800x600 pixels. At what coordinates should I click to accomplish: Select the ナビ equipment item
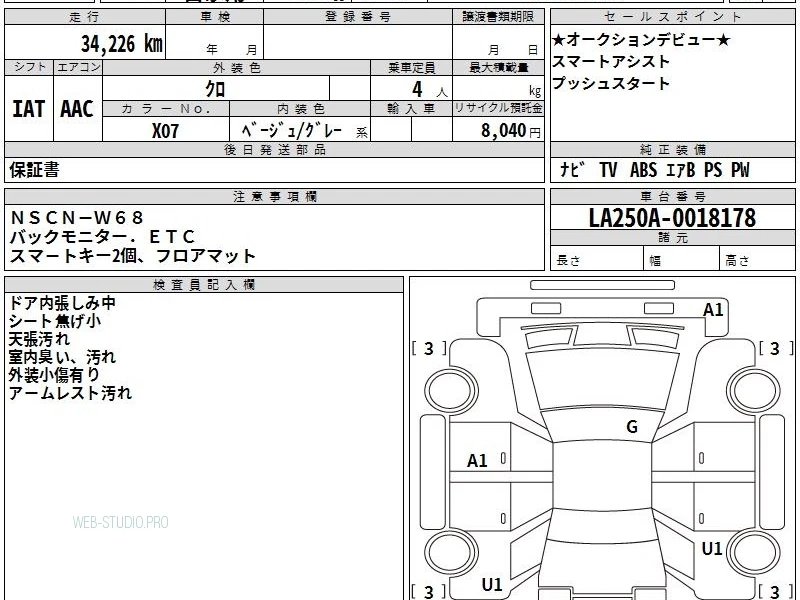(x=572, y=169)
